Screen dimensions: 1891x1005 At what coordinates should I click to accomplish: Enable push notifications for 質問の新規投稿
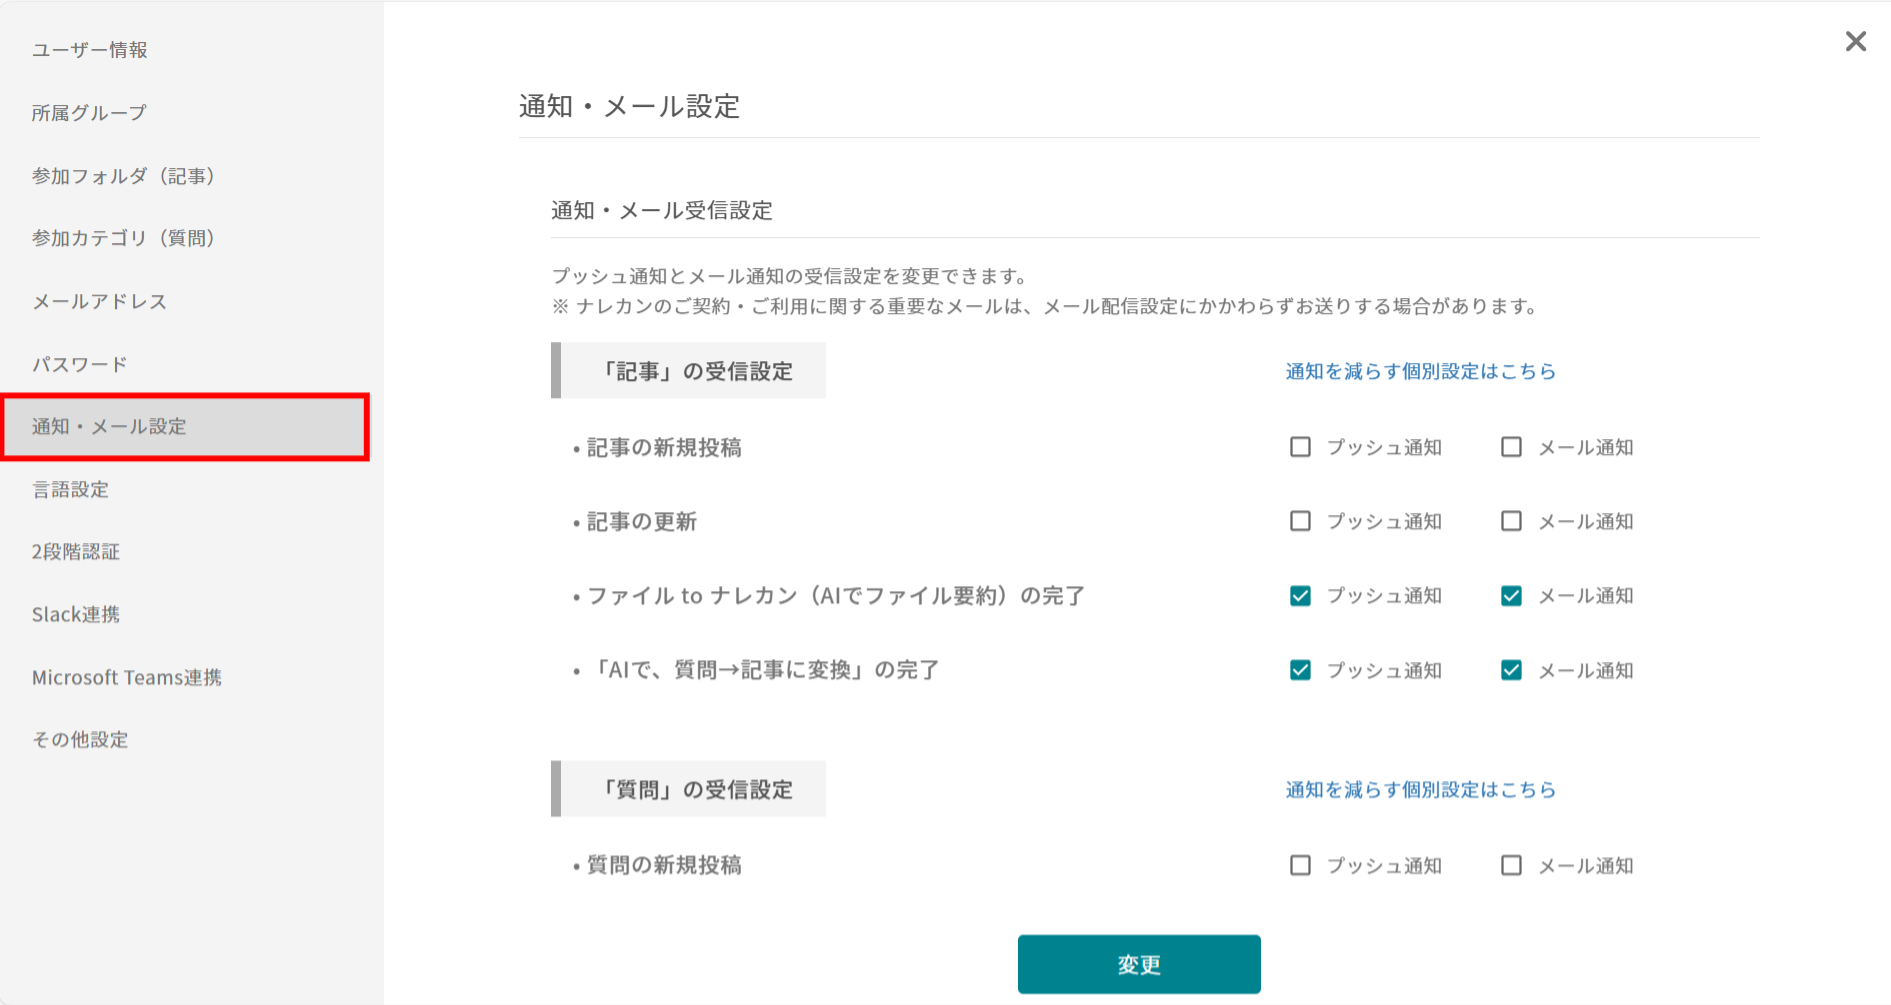(x=1300, y=865)
